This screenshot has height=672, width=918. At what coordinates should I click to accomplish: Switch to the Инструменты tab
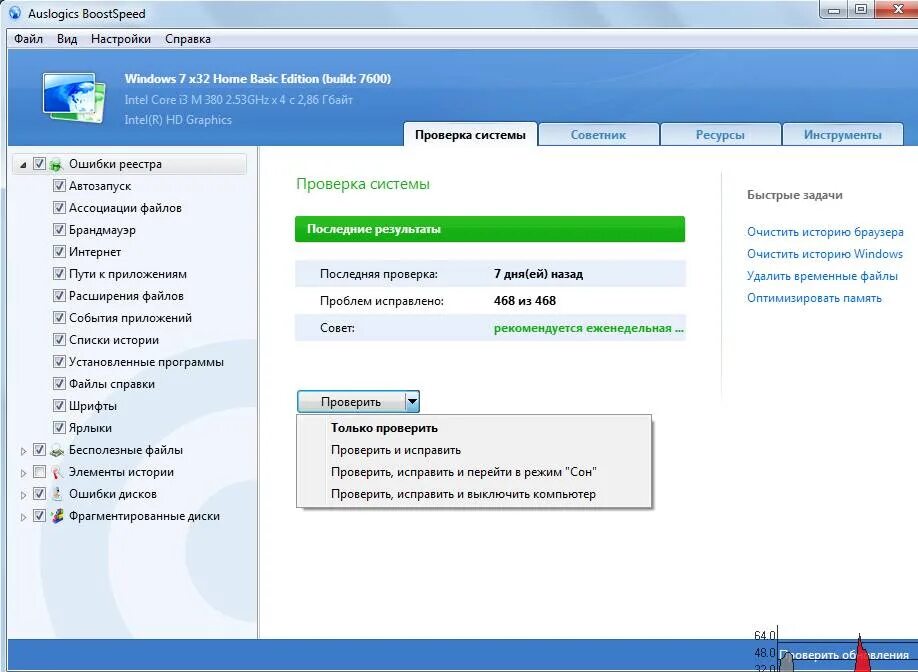pyautogui.click(x=842, y=135)
